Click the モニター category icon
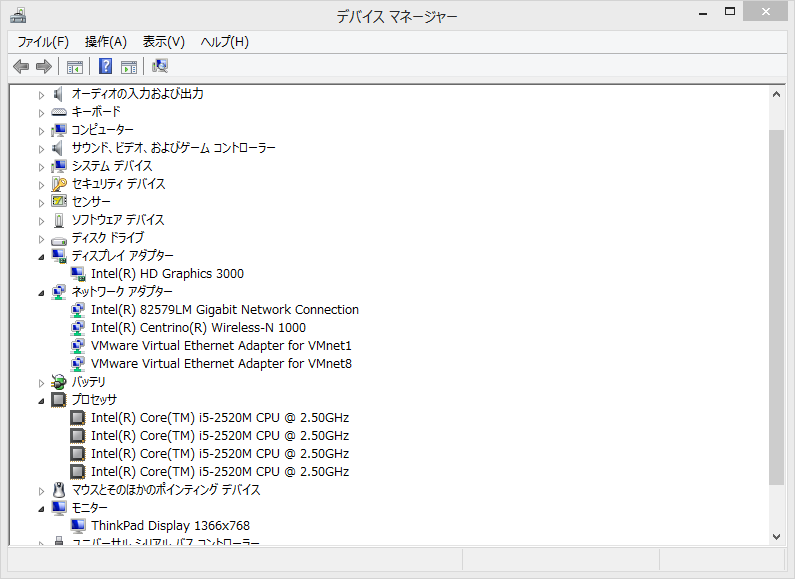The image size is (795, 579). pyautogui.click(x=59, y=508)
